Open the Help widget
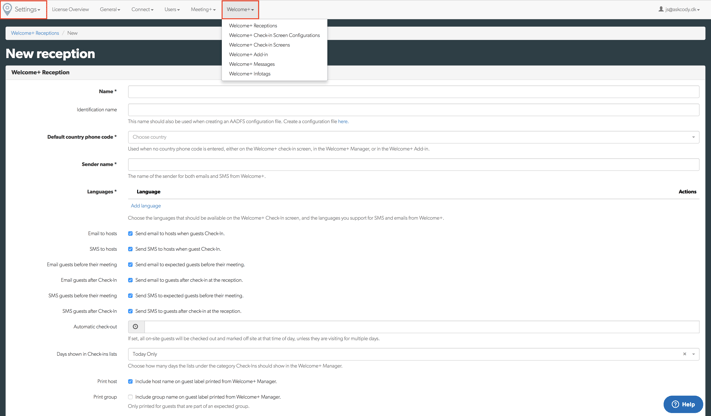Viewport: 711px width, 416px height. click(x=683, y=404)
